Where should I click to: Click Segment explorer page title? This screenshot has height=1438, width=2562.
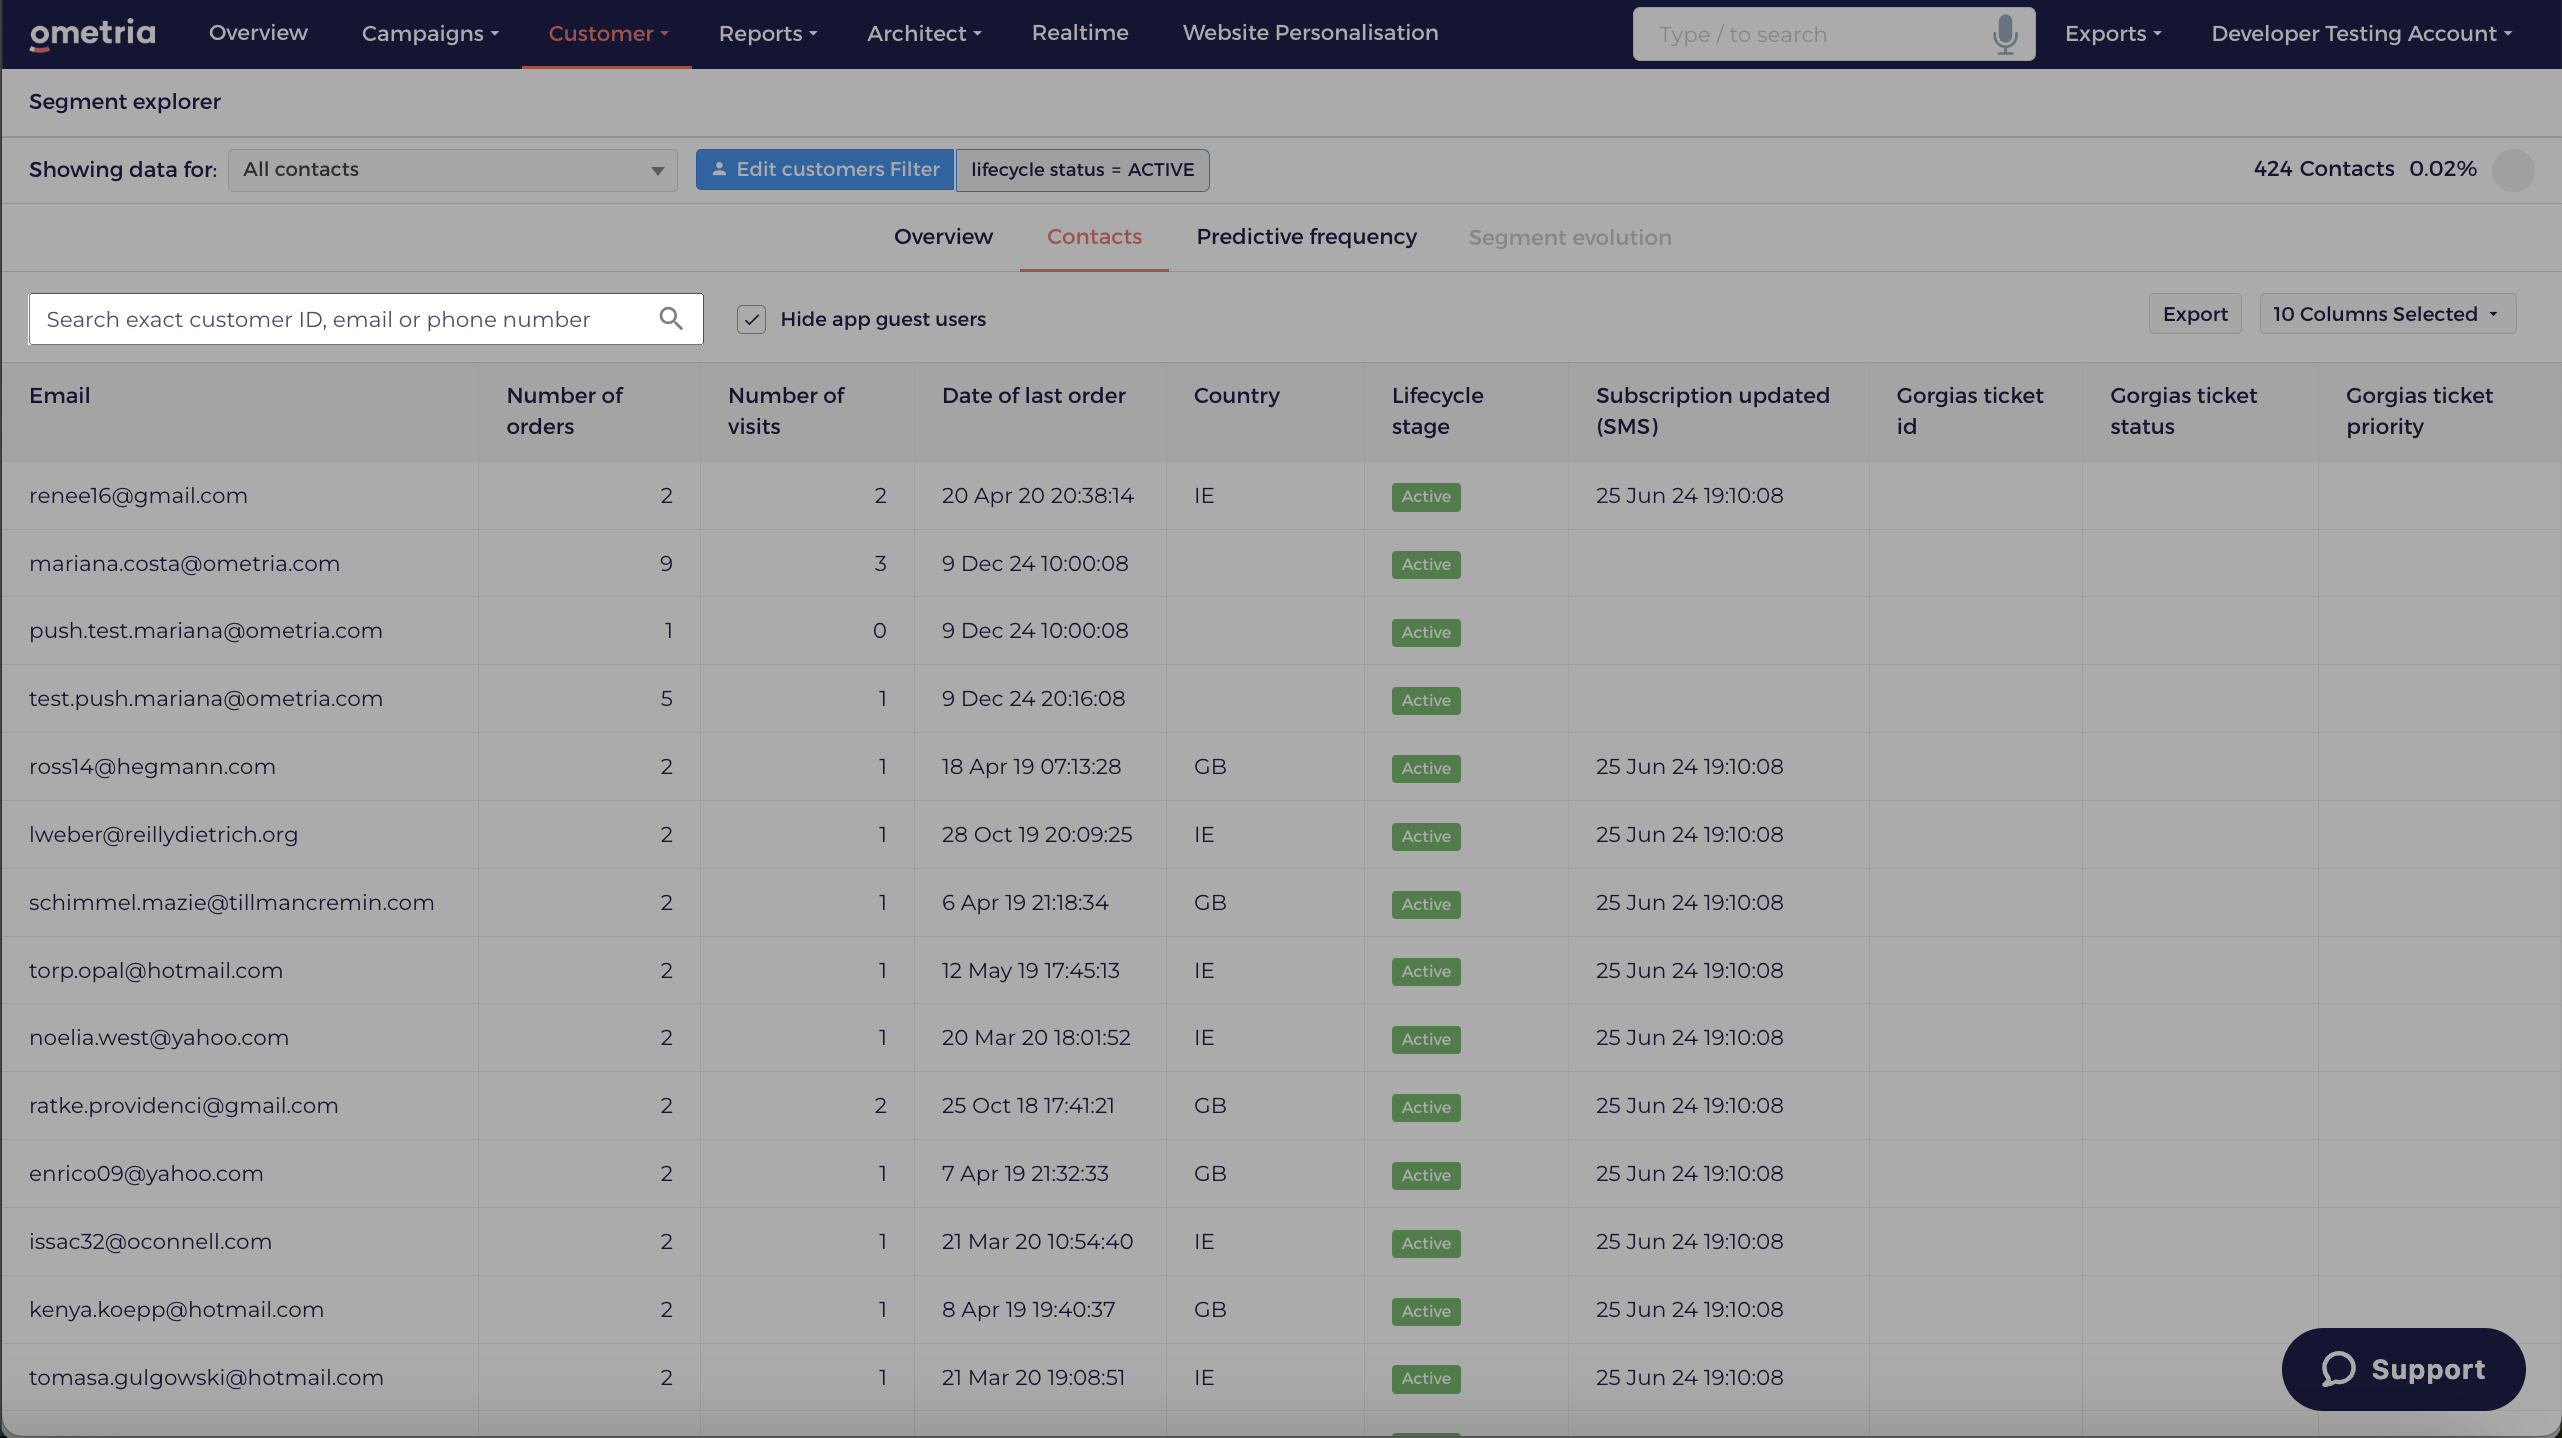click(125, 102)
